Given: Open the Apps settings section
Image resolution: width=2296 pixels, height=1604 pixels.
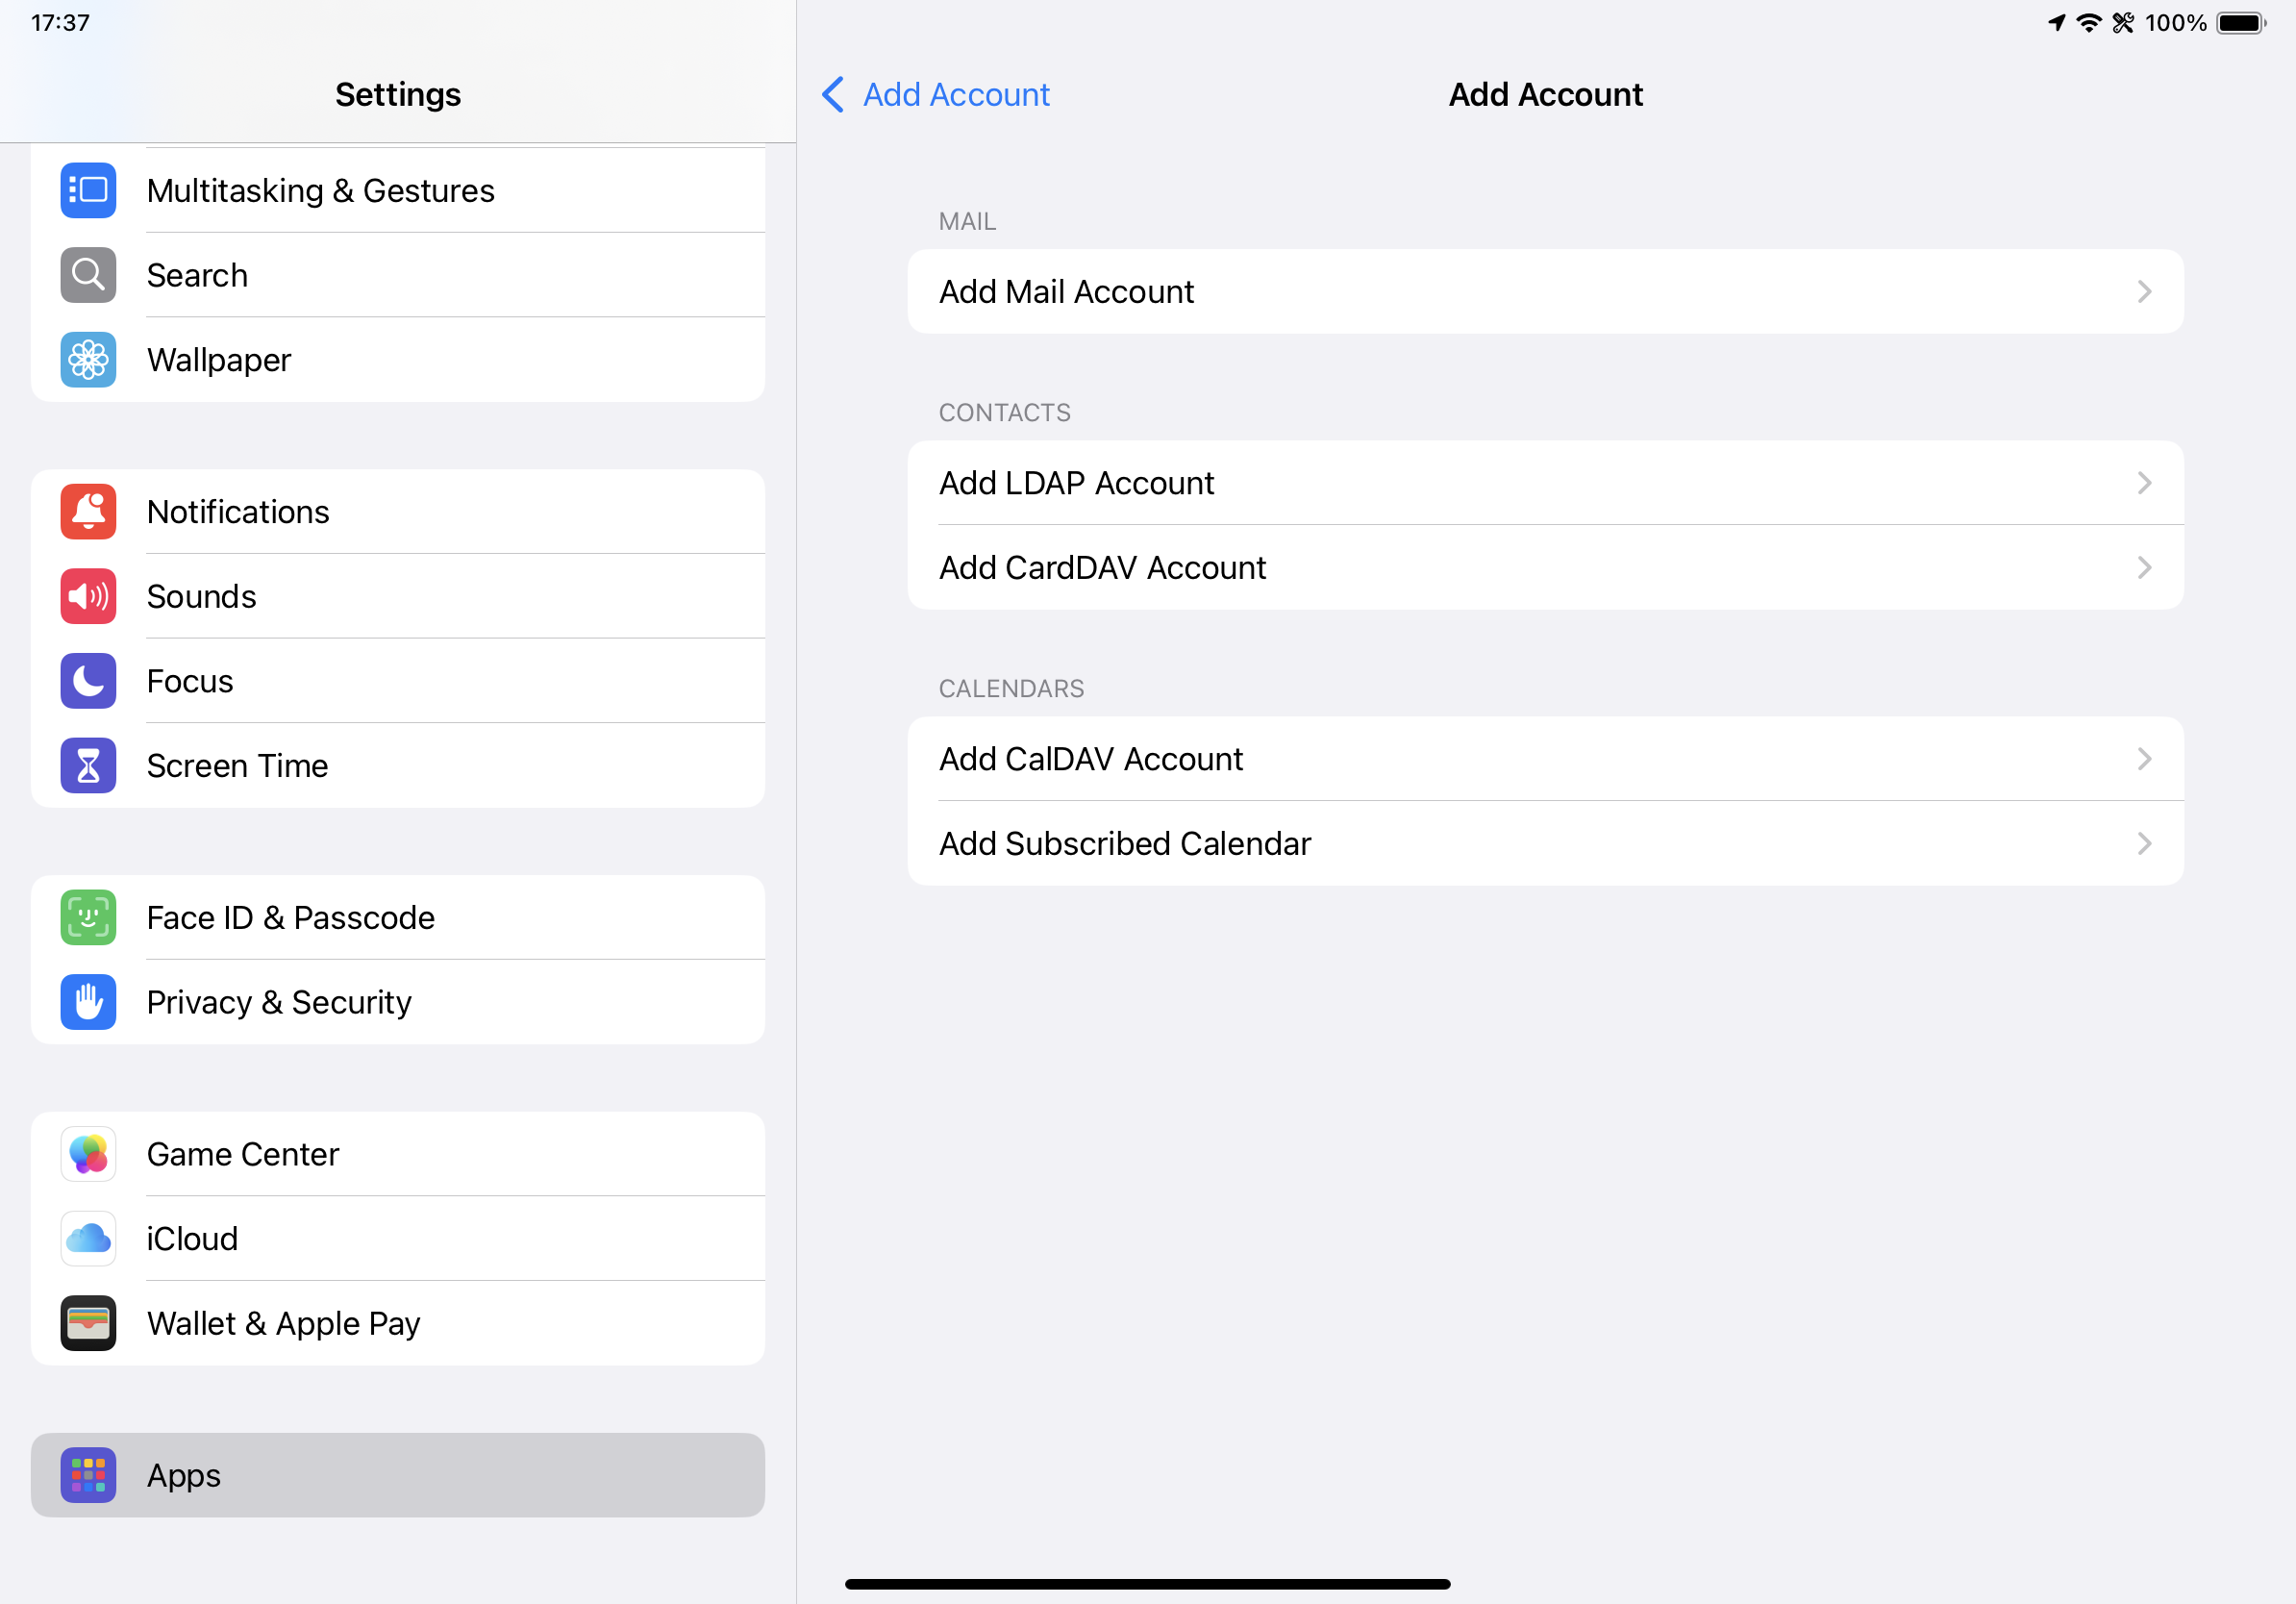Looking at the screenshot, I should (x=398, y=1475).
